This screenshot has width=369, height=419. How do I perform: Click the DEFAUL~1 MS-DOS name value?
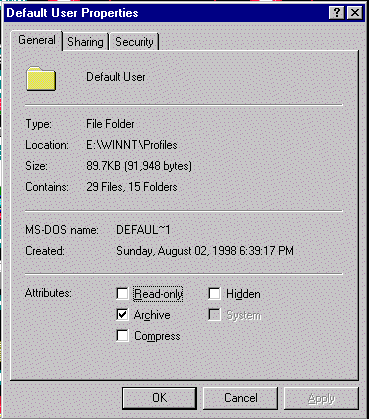pyautogui.click(x=143, y=230)
